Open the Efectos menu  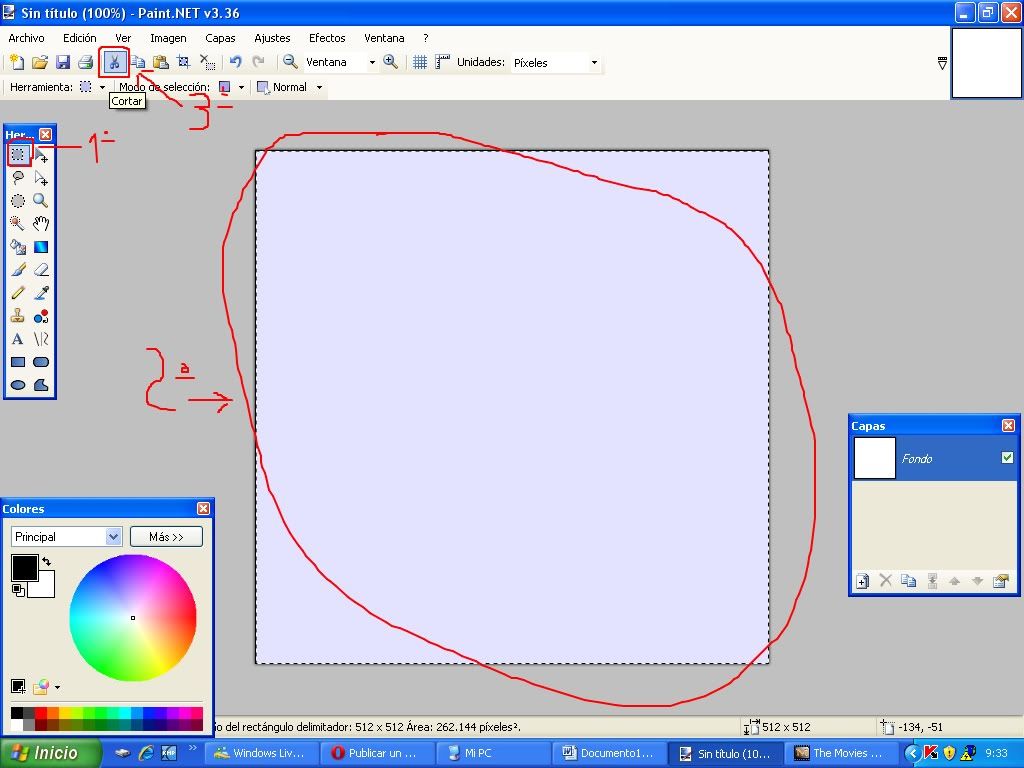(327, 38)
